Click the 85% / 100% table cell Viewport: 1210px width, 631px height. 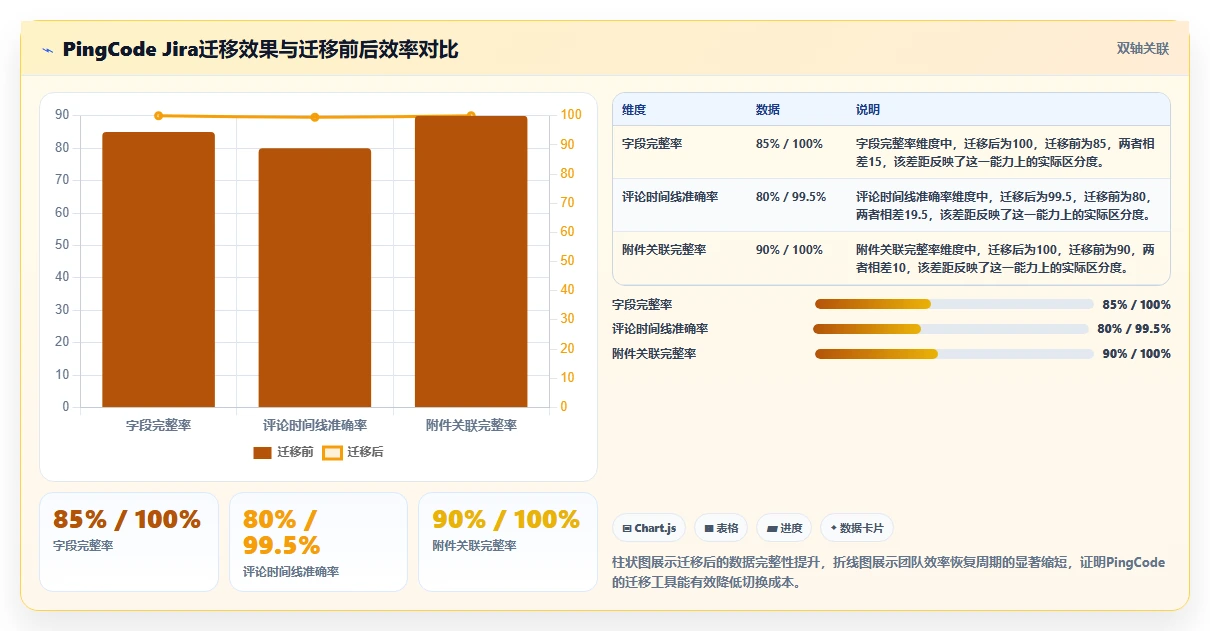[x=789, y=144]
